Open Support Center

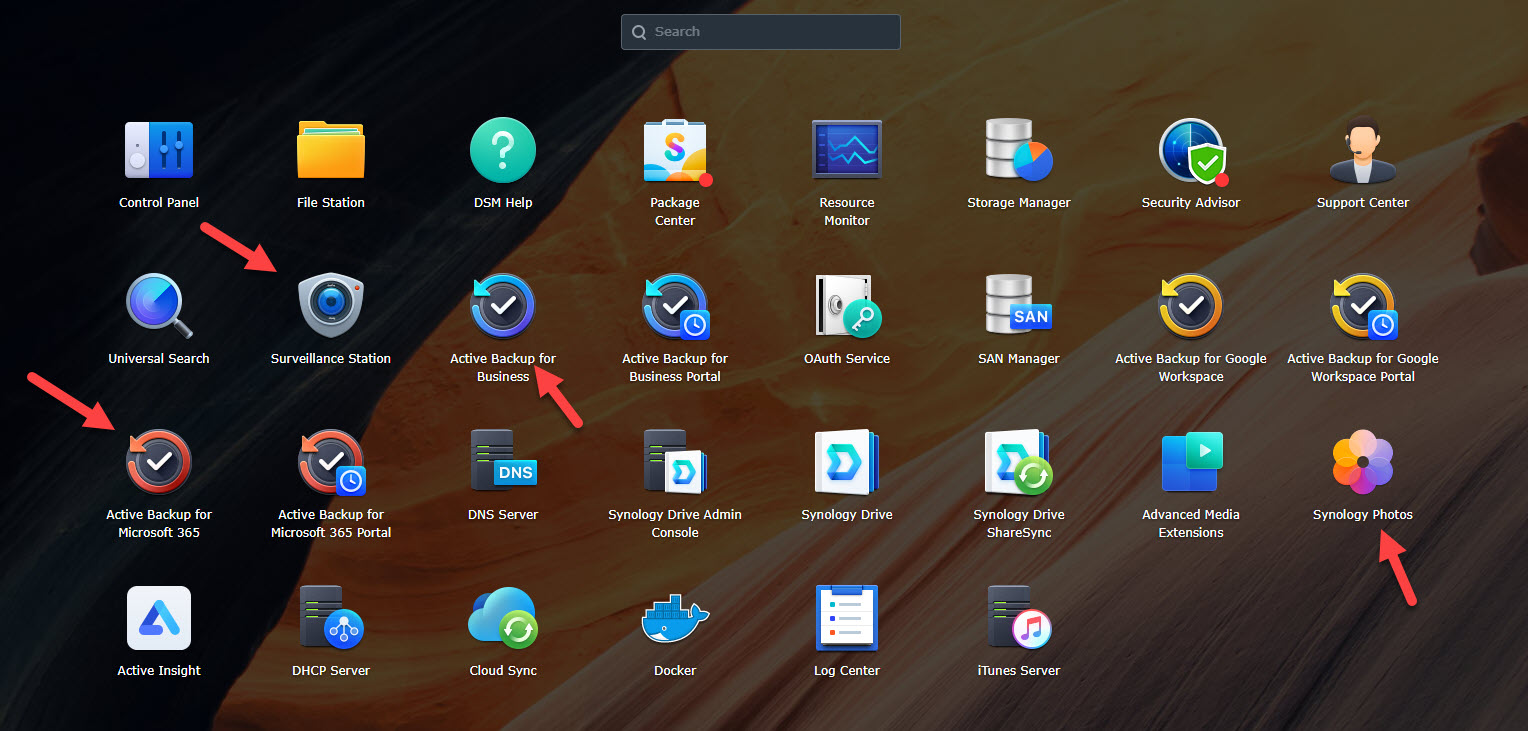[1363, 150]
